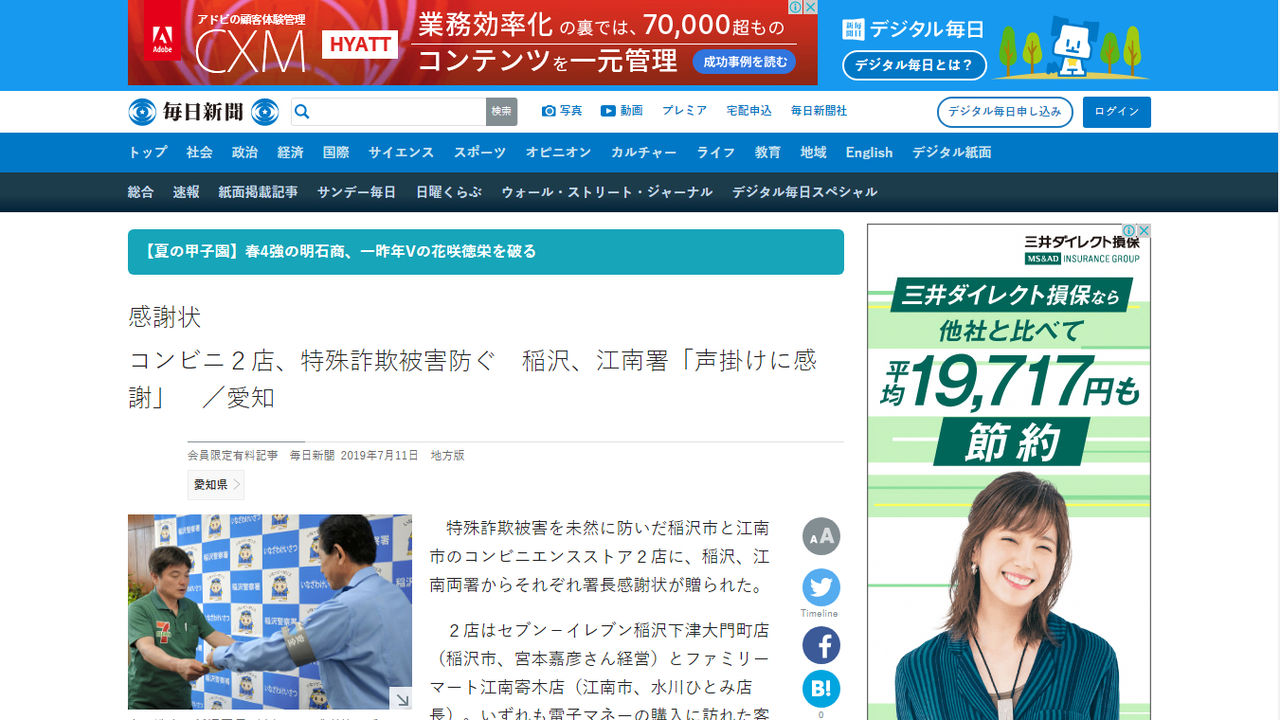This screenshot has height=720, width=1280.
Task: Click 成功事例を読む ad button
Action: pyautogui.click(x=745, y=61)
